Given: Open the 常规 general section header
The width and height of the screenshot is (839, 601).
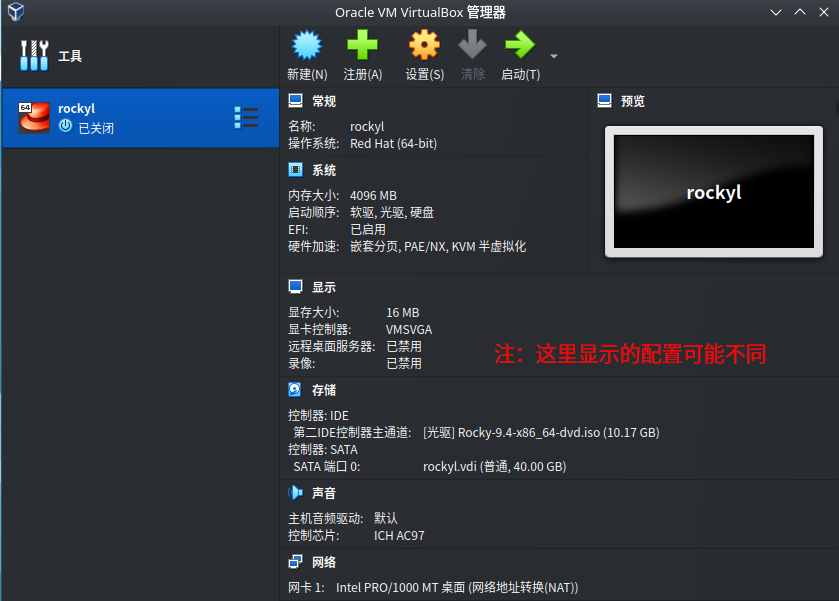Looking at the screenshot, I should [x=324, y=101].
